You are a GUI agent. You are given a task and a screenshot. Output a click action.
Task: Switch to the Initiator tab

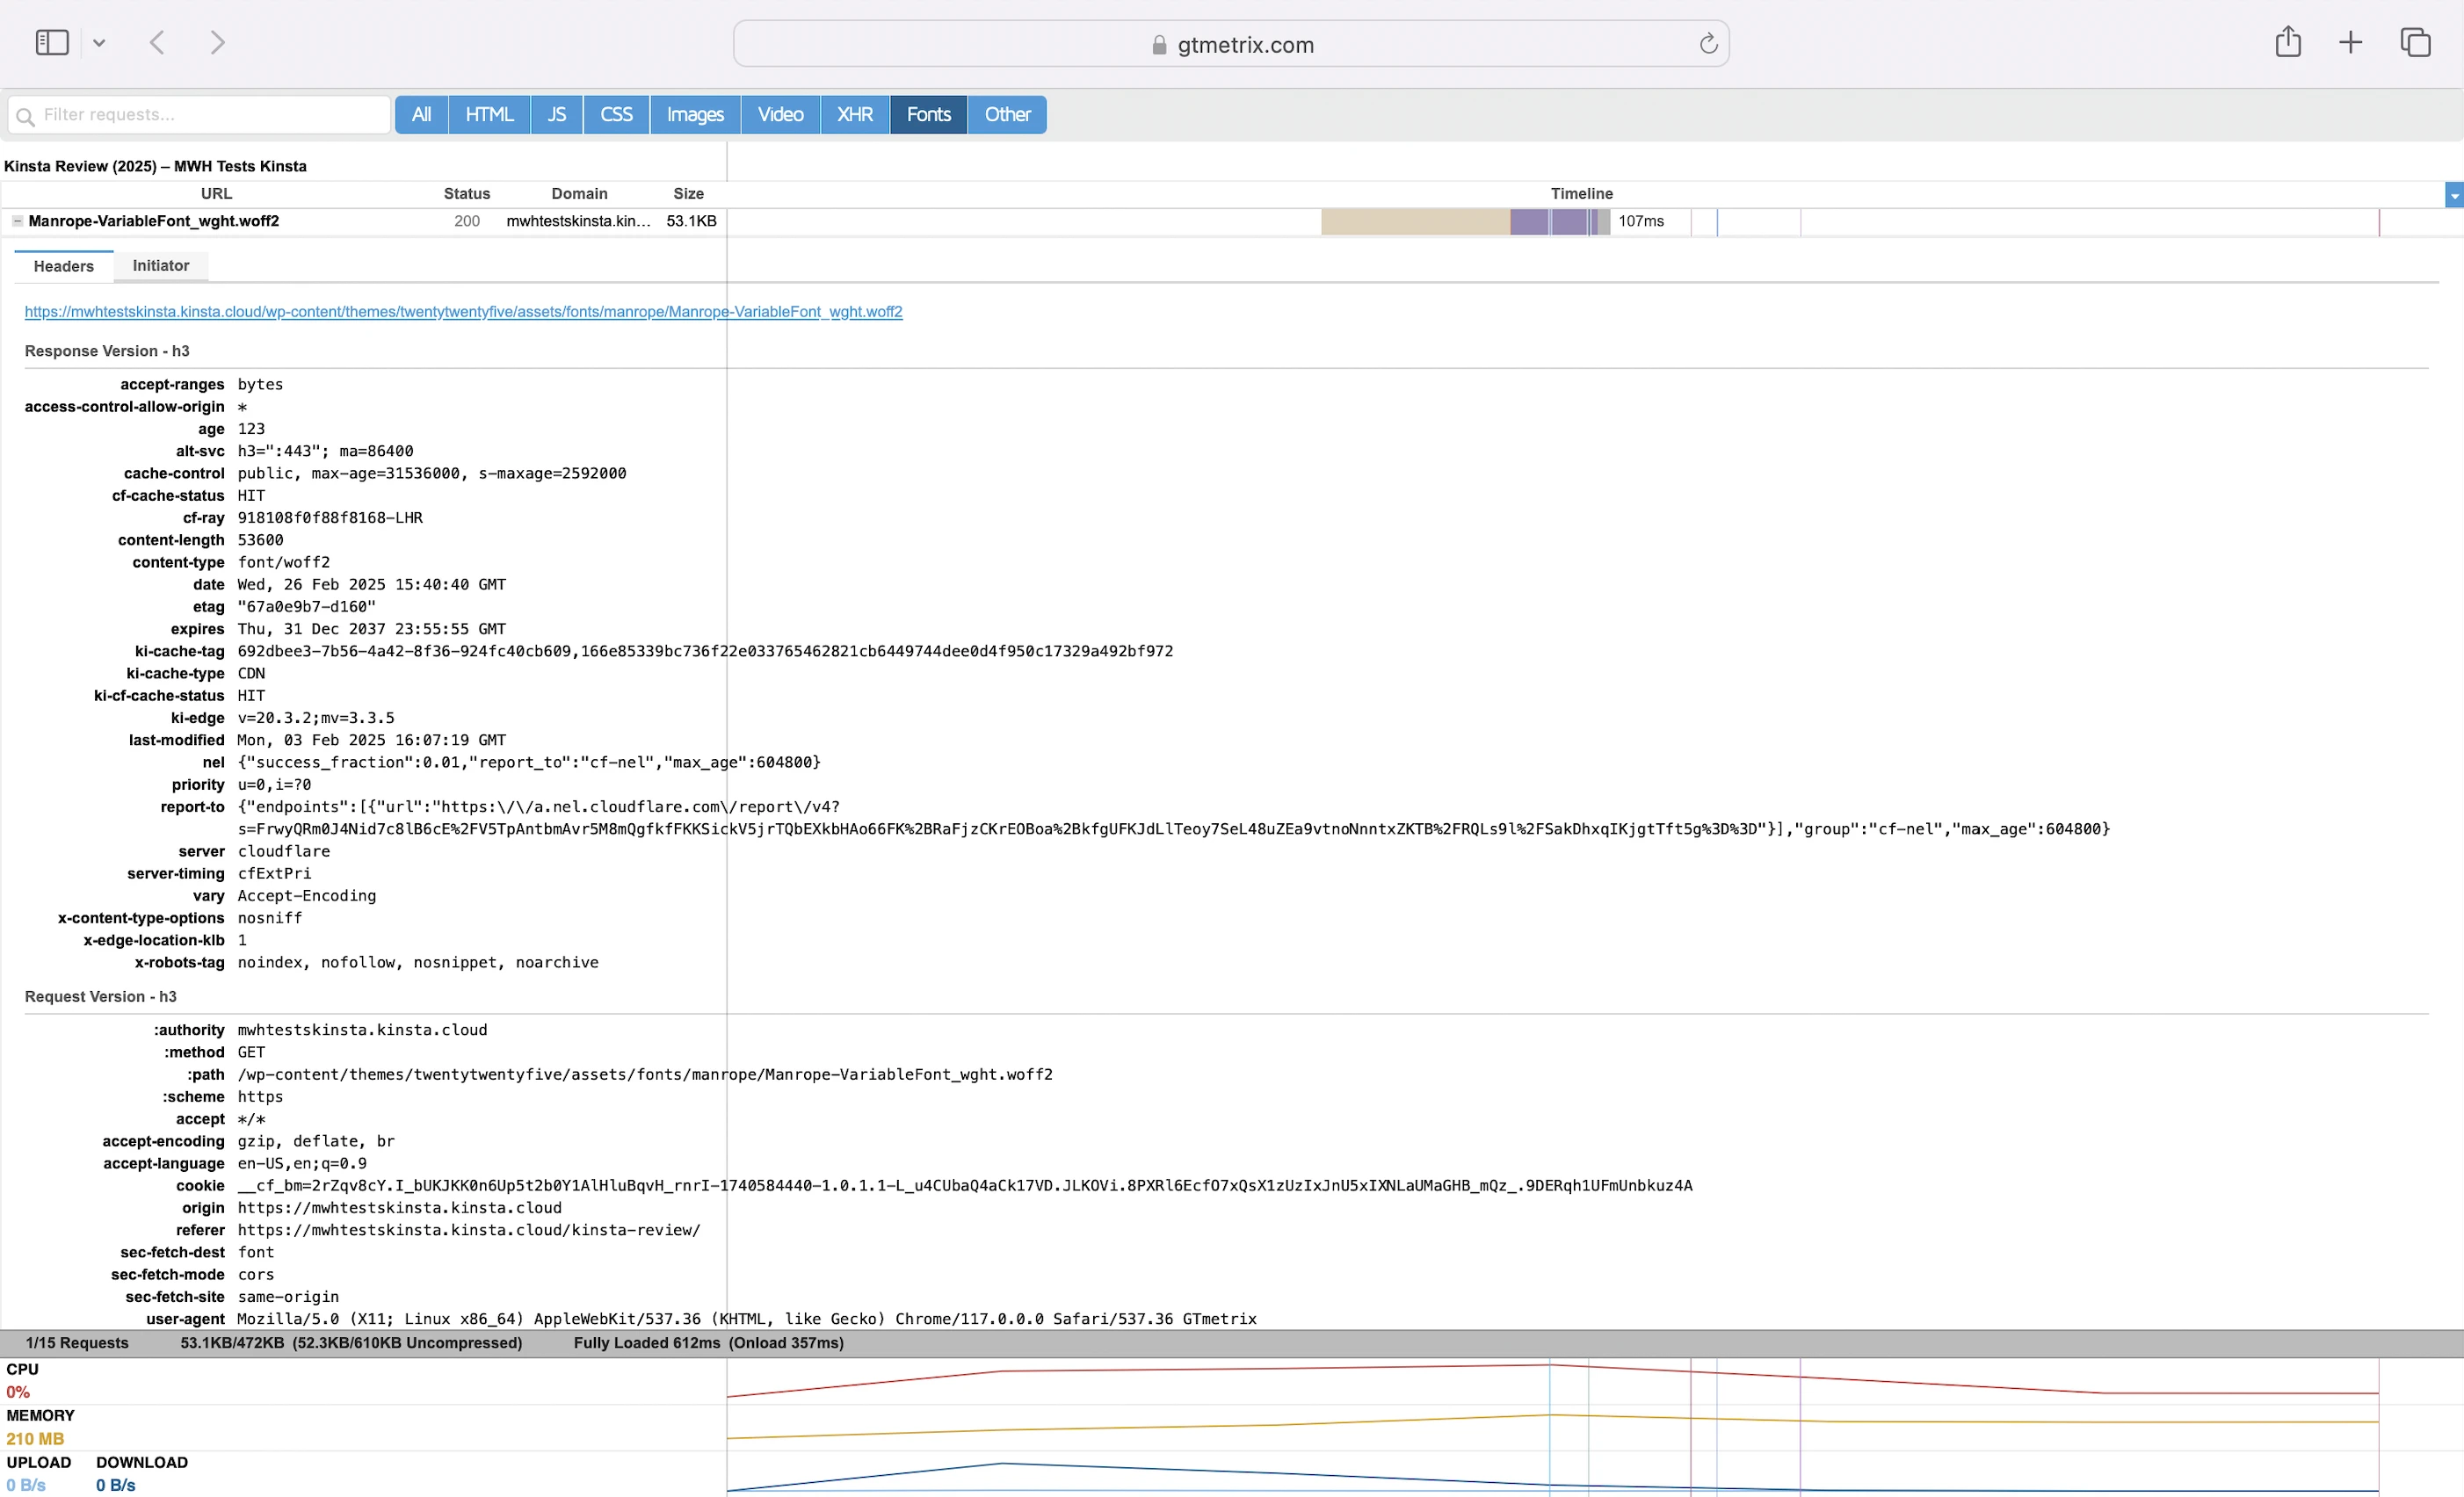[160, 266]
